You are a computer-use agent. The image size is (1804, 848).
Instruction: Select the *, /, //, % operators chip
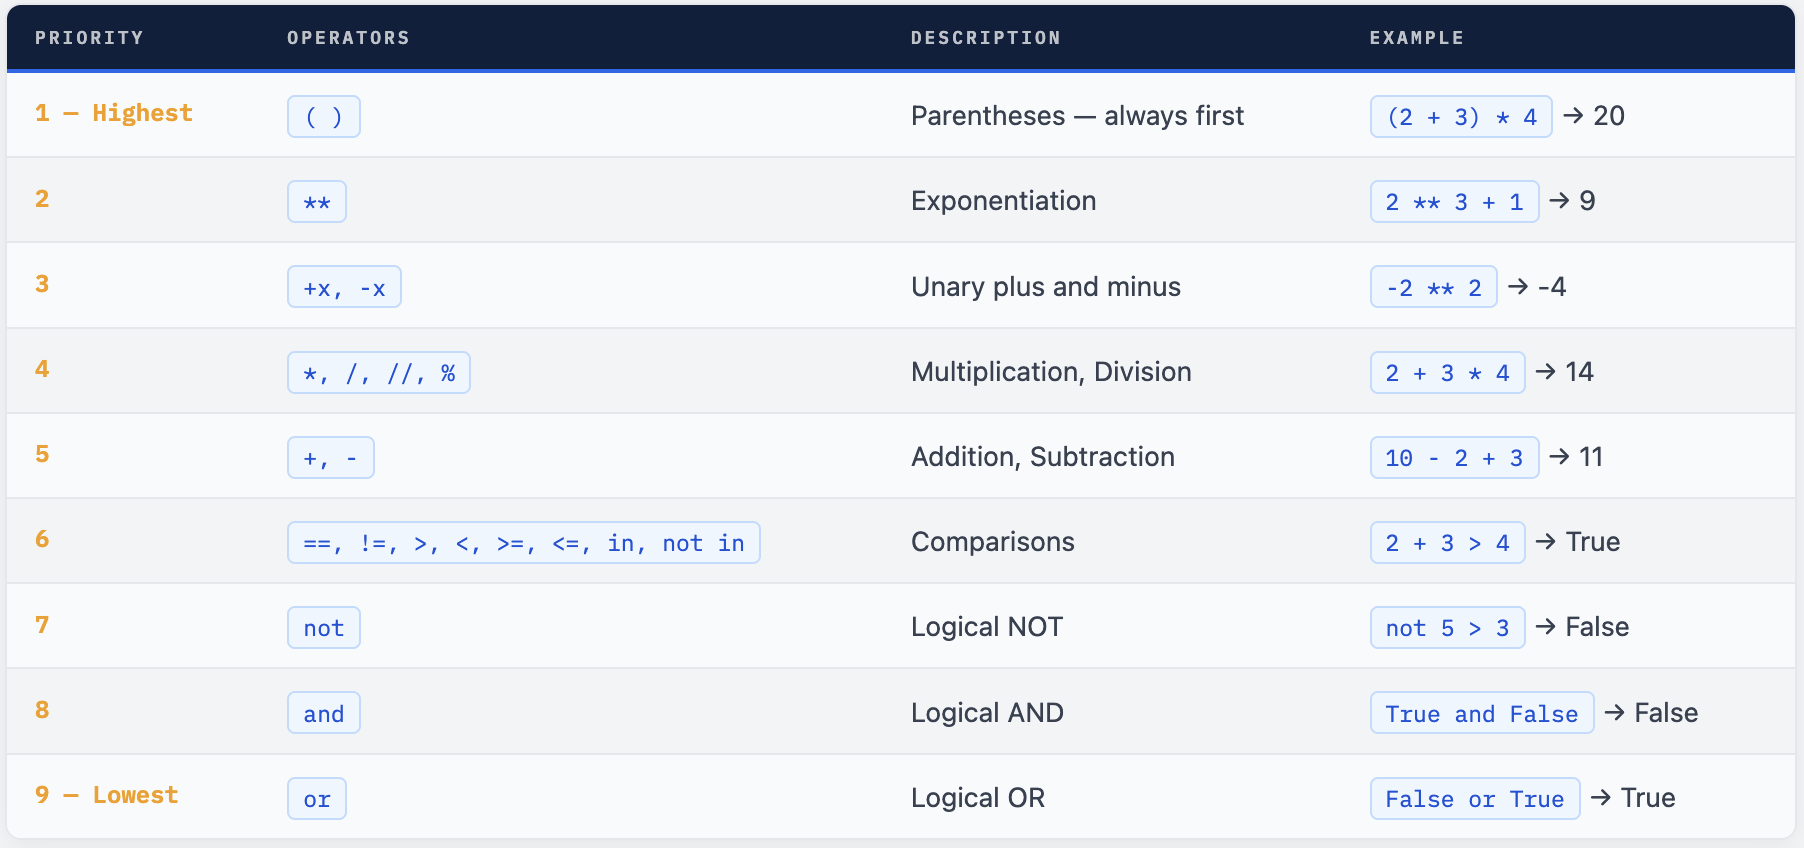378,373
